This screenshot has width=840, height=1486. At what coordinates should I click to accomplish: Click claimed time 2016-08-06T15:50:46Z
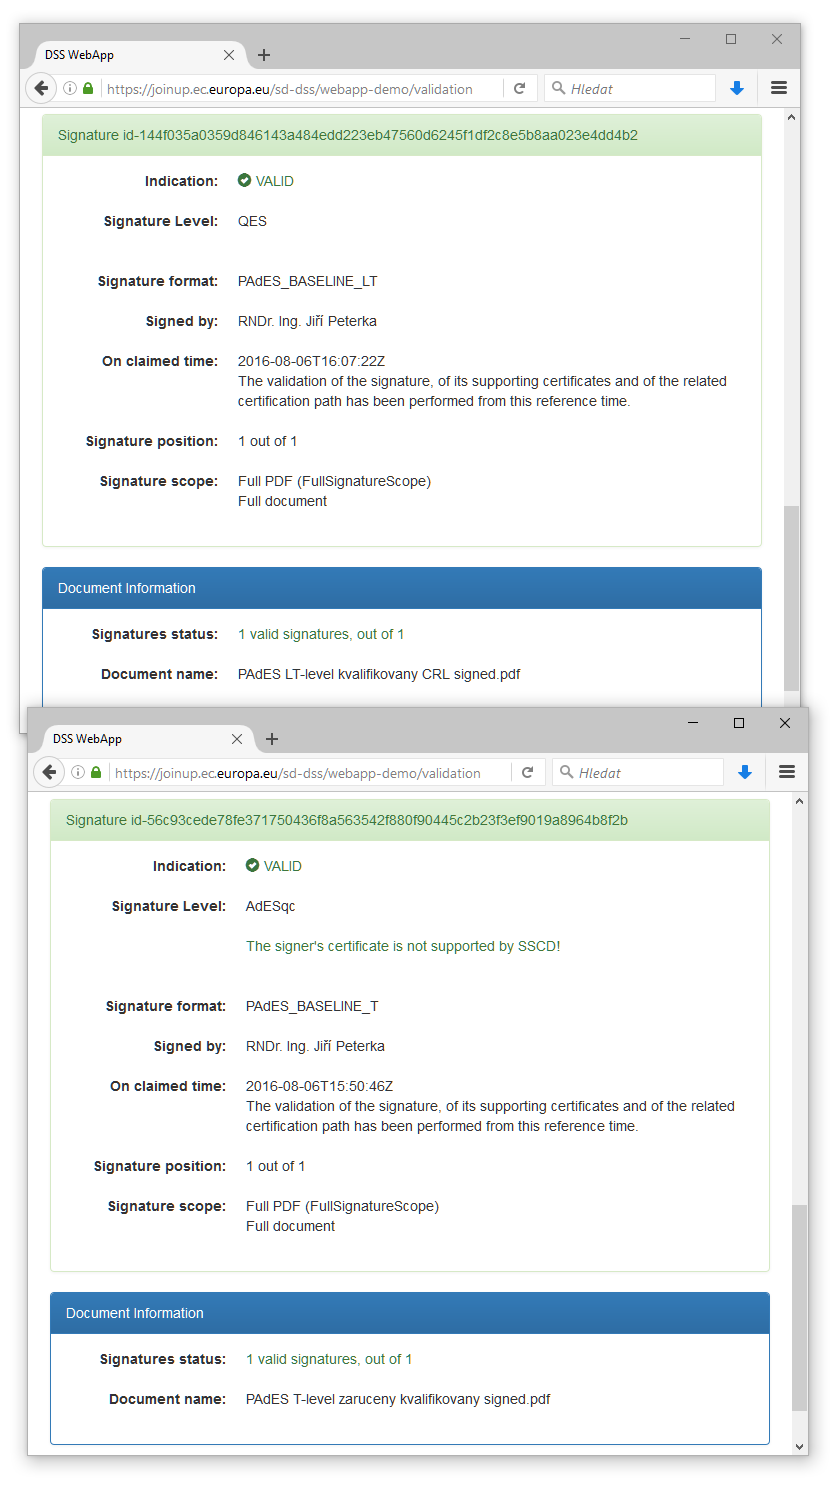[319, 1086]
